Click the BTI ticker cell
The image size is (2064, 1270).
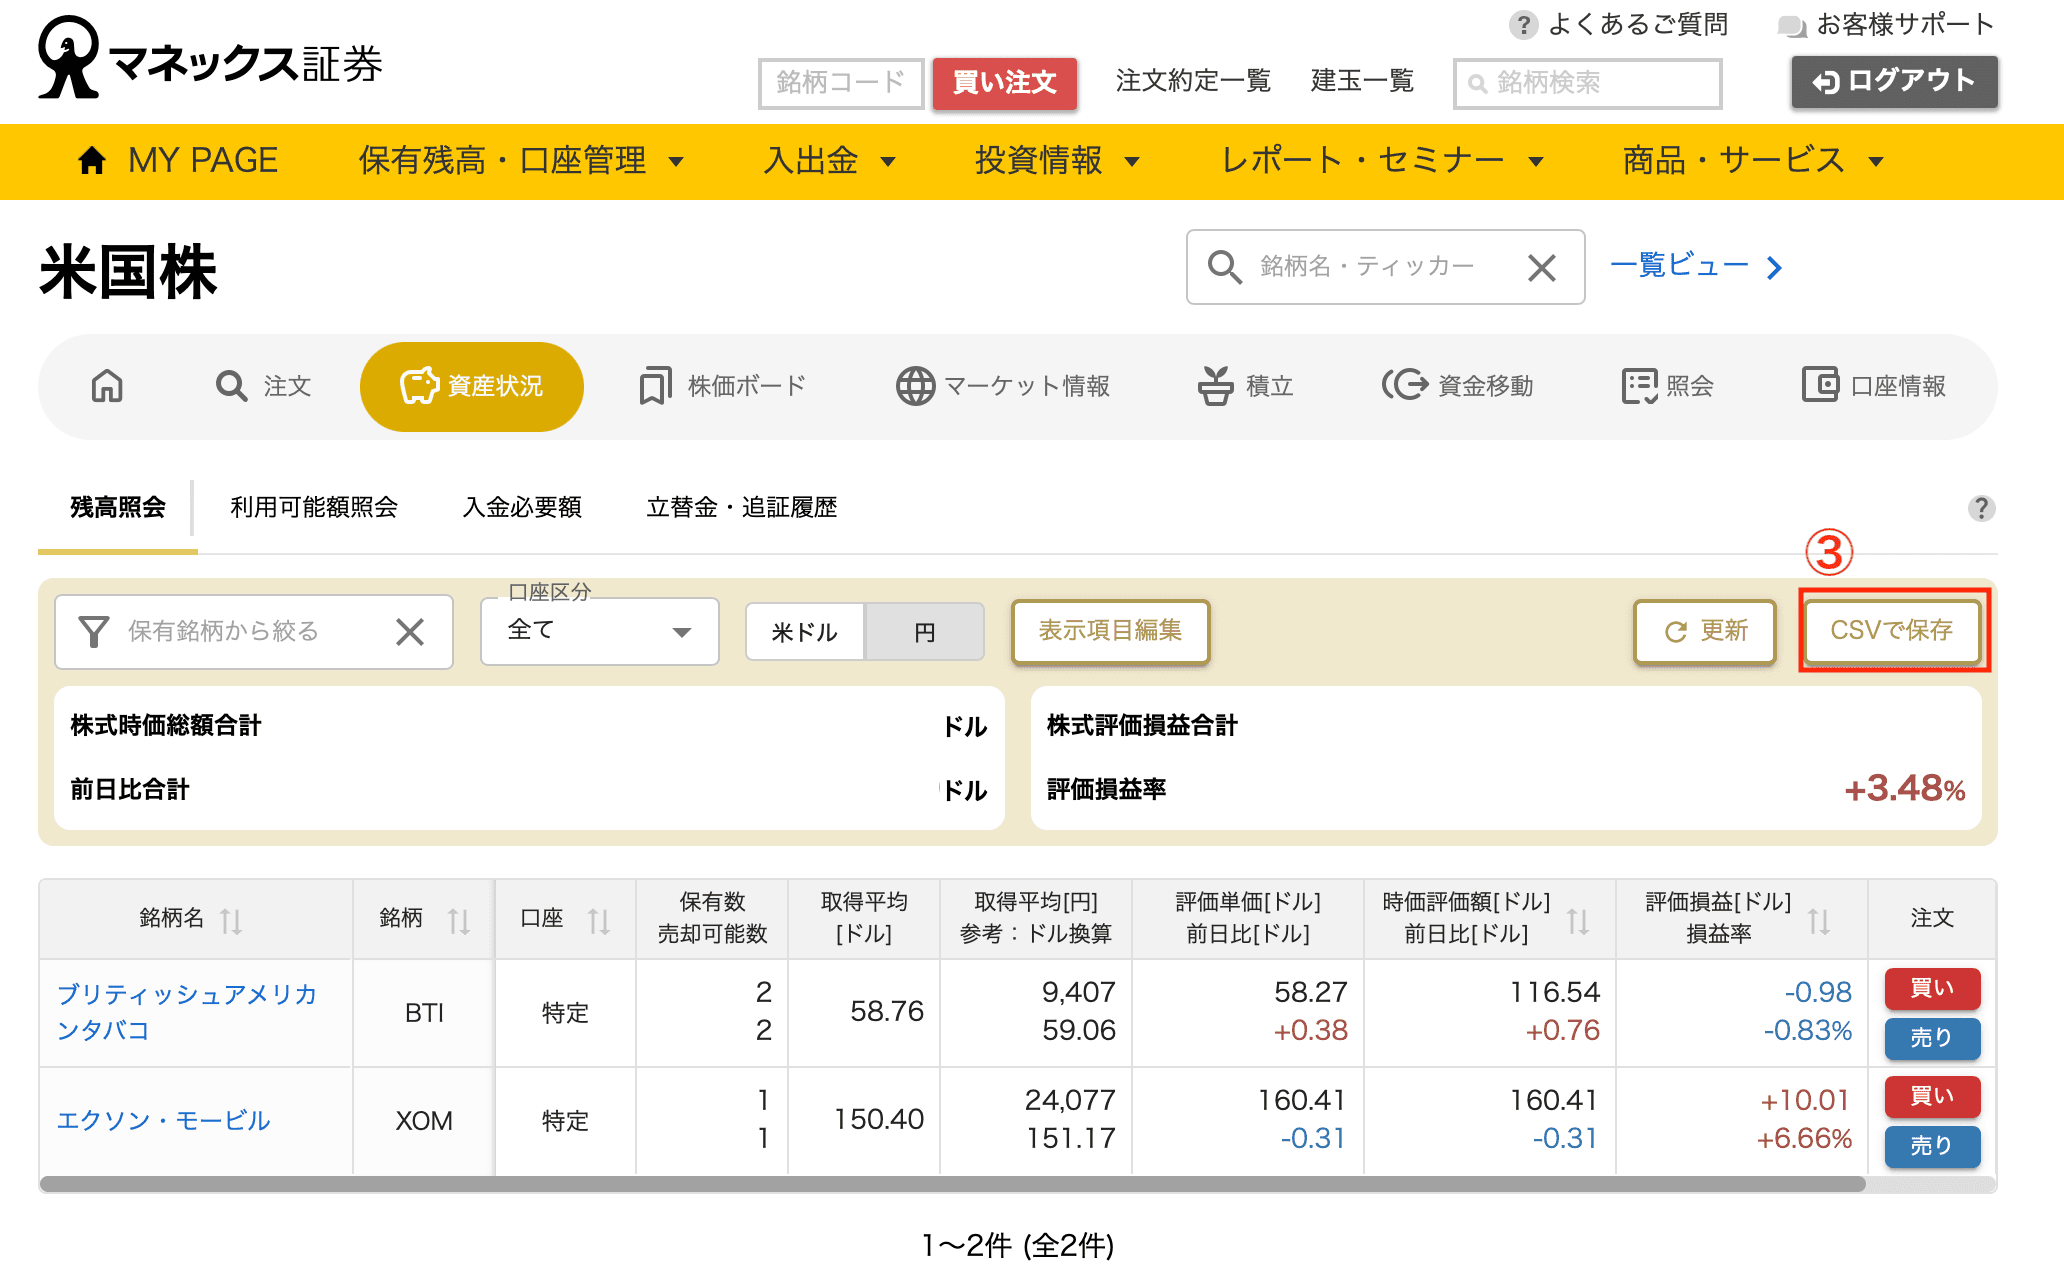424,1013
